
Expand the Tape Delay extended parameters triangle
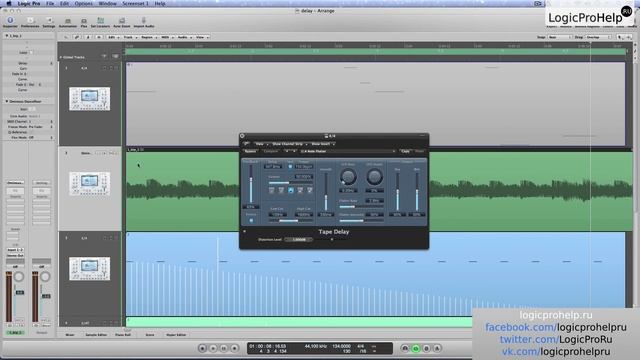(x=244, y=231)
